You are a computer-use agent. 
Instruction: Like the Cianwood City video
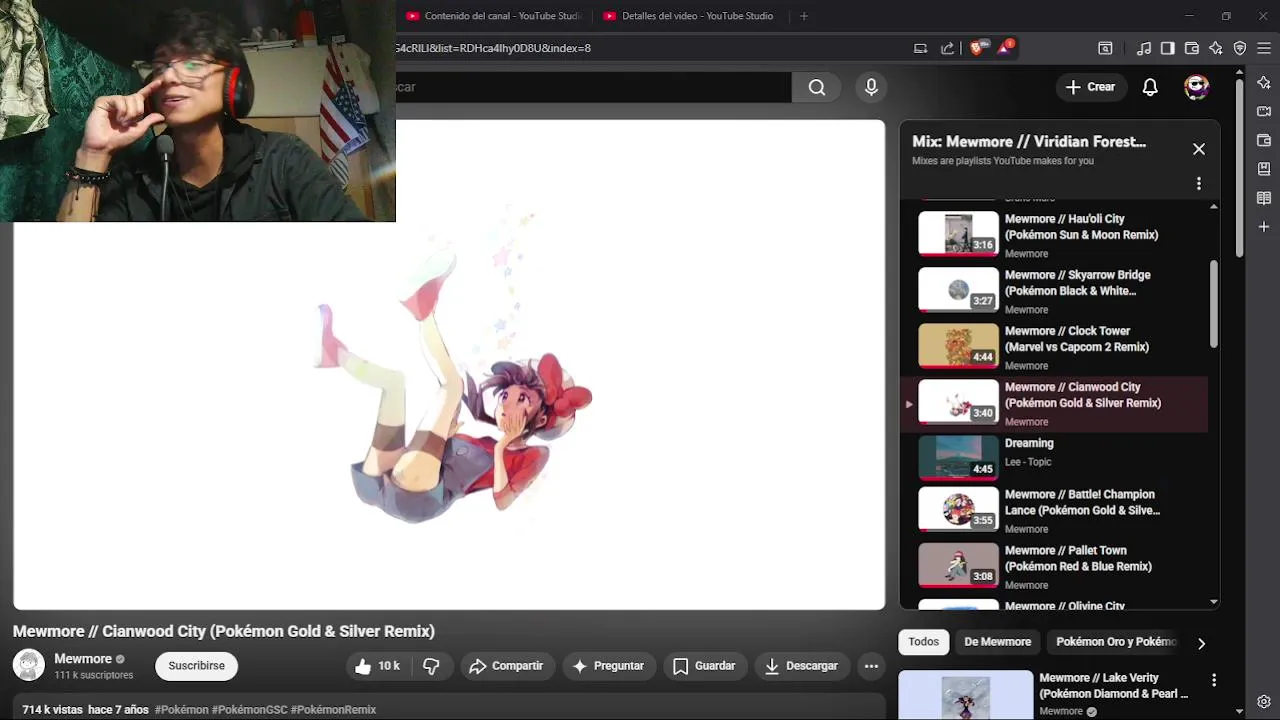click(376, 666)
